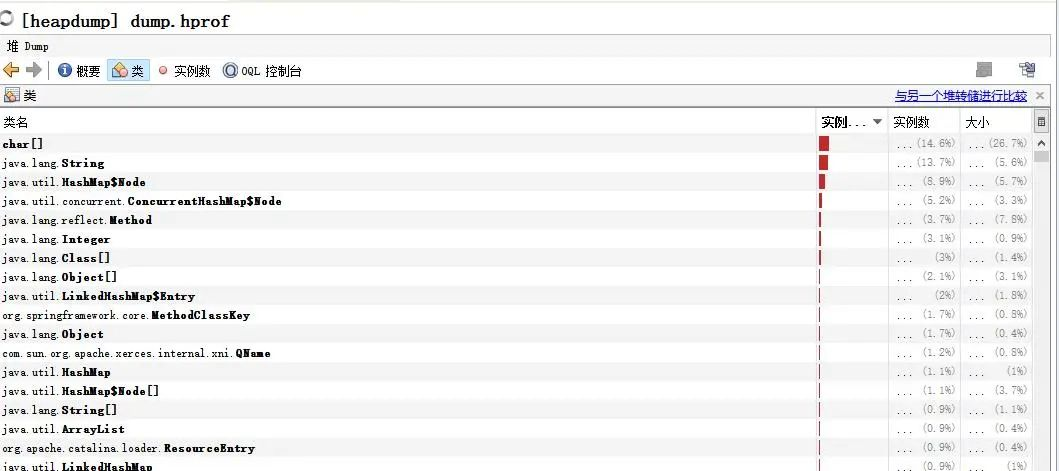Switch to the 实例数 instances view
The width and height of the screenshot is (1059, 471).
click(x=184, y=70)
